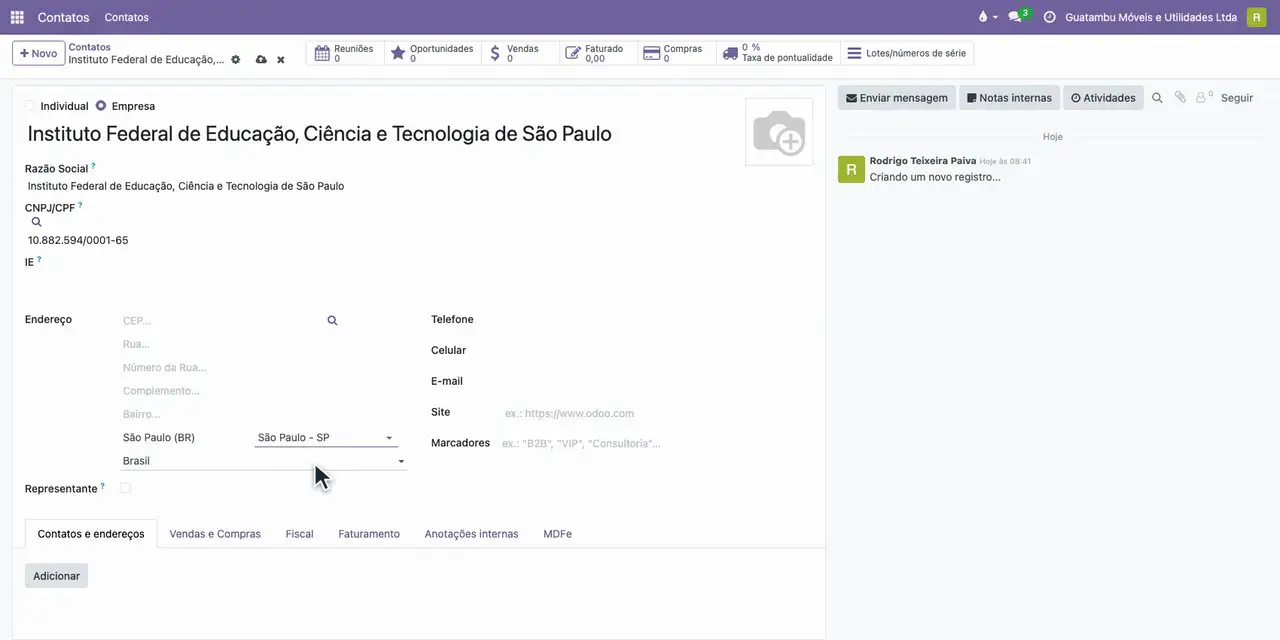Click Notas internas button
The width and height of the screenshot is (1280, 640).
coord(1009,98)
